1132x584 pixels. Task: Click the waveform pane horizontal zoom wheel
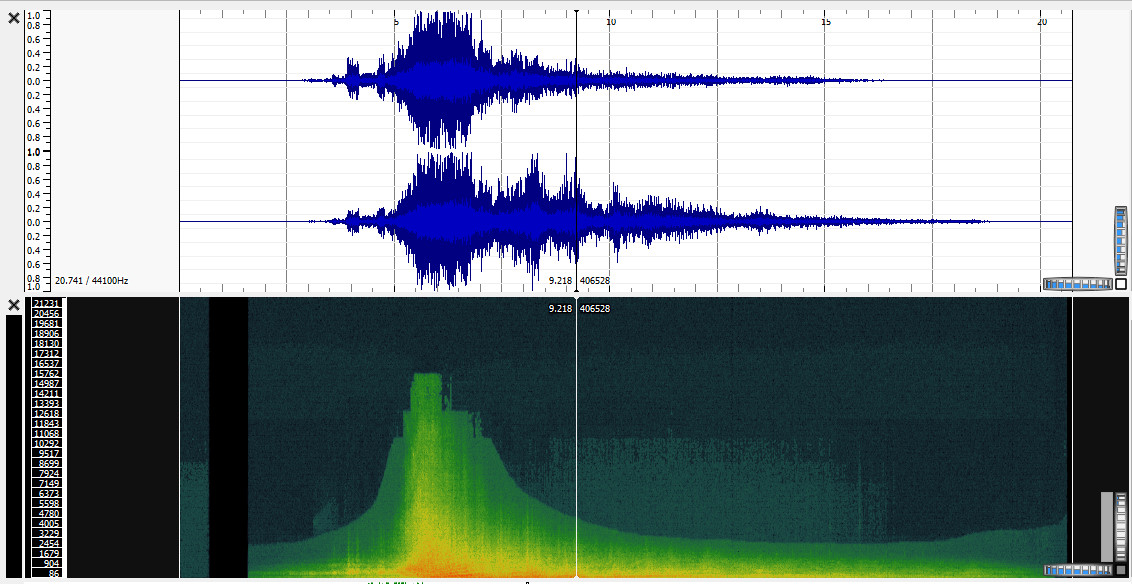pos(1077,284)
